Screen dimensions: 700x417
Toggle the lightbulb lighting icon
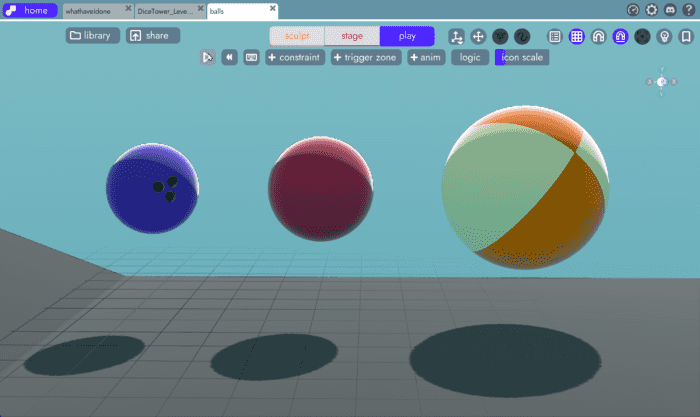664,37
